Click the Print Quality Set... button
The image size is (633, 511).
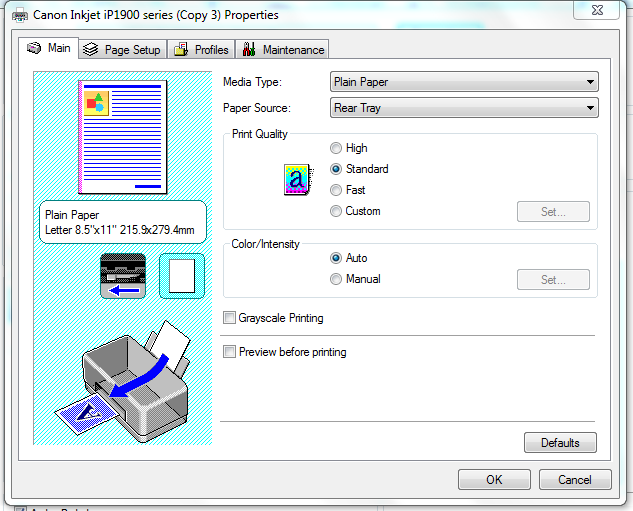click(x=553, y=212)
